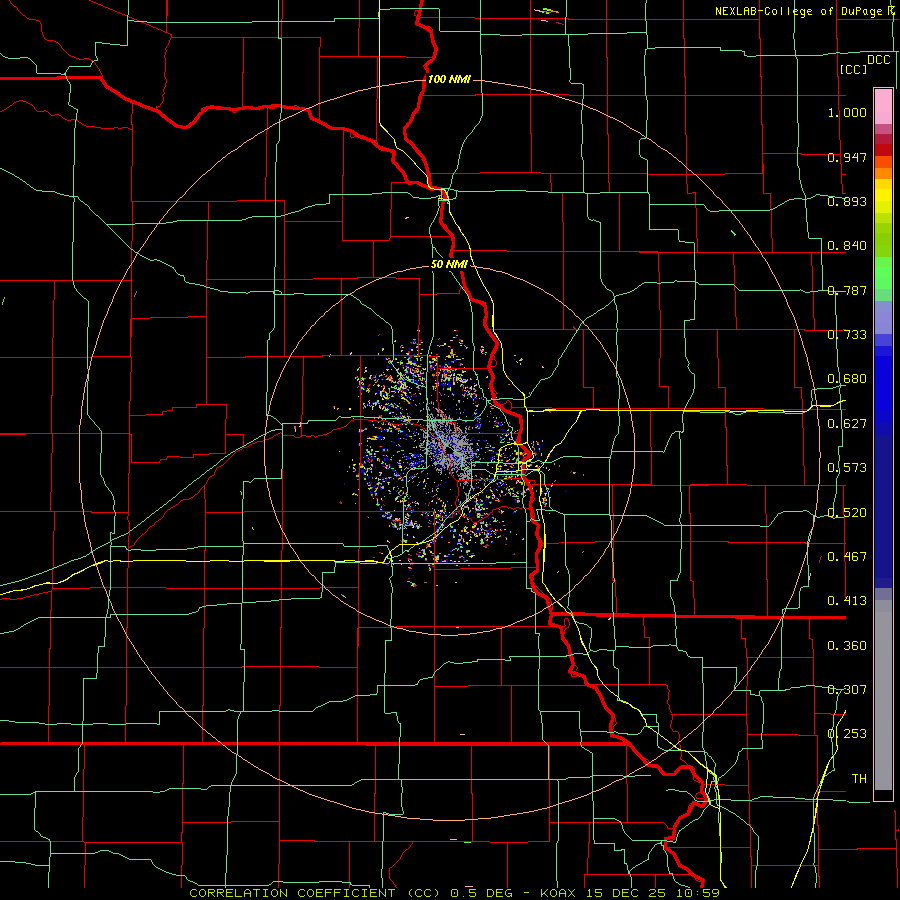
Task: Click the 100 NMI range ring label
Action: pos(449,79)
